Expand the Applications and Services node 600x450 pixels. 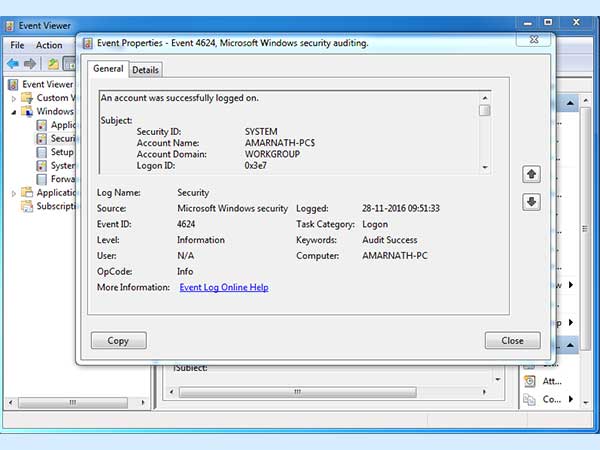(x=14, y=193)
